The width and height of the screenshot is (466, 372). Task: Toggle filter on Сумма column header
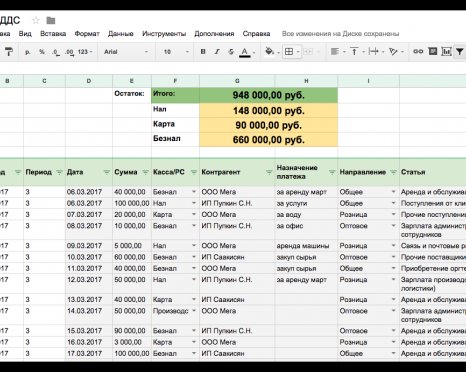(x=145, y=172)
